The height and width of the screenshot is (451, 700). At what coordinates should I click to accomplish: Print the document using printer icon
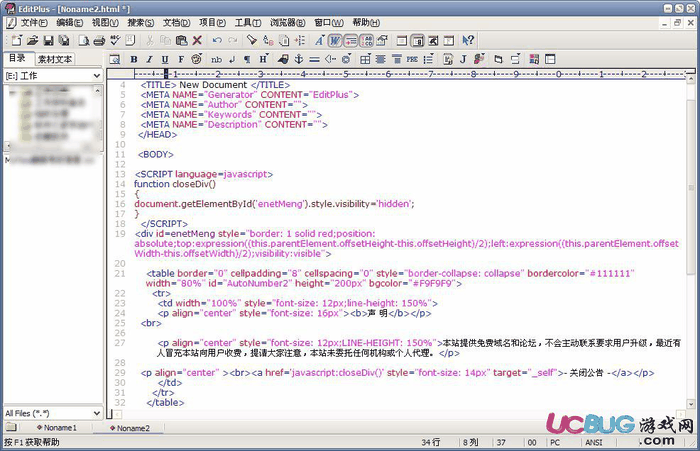click(x=99, y=41)
